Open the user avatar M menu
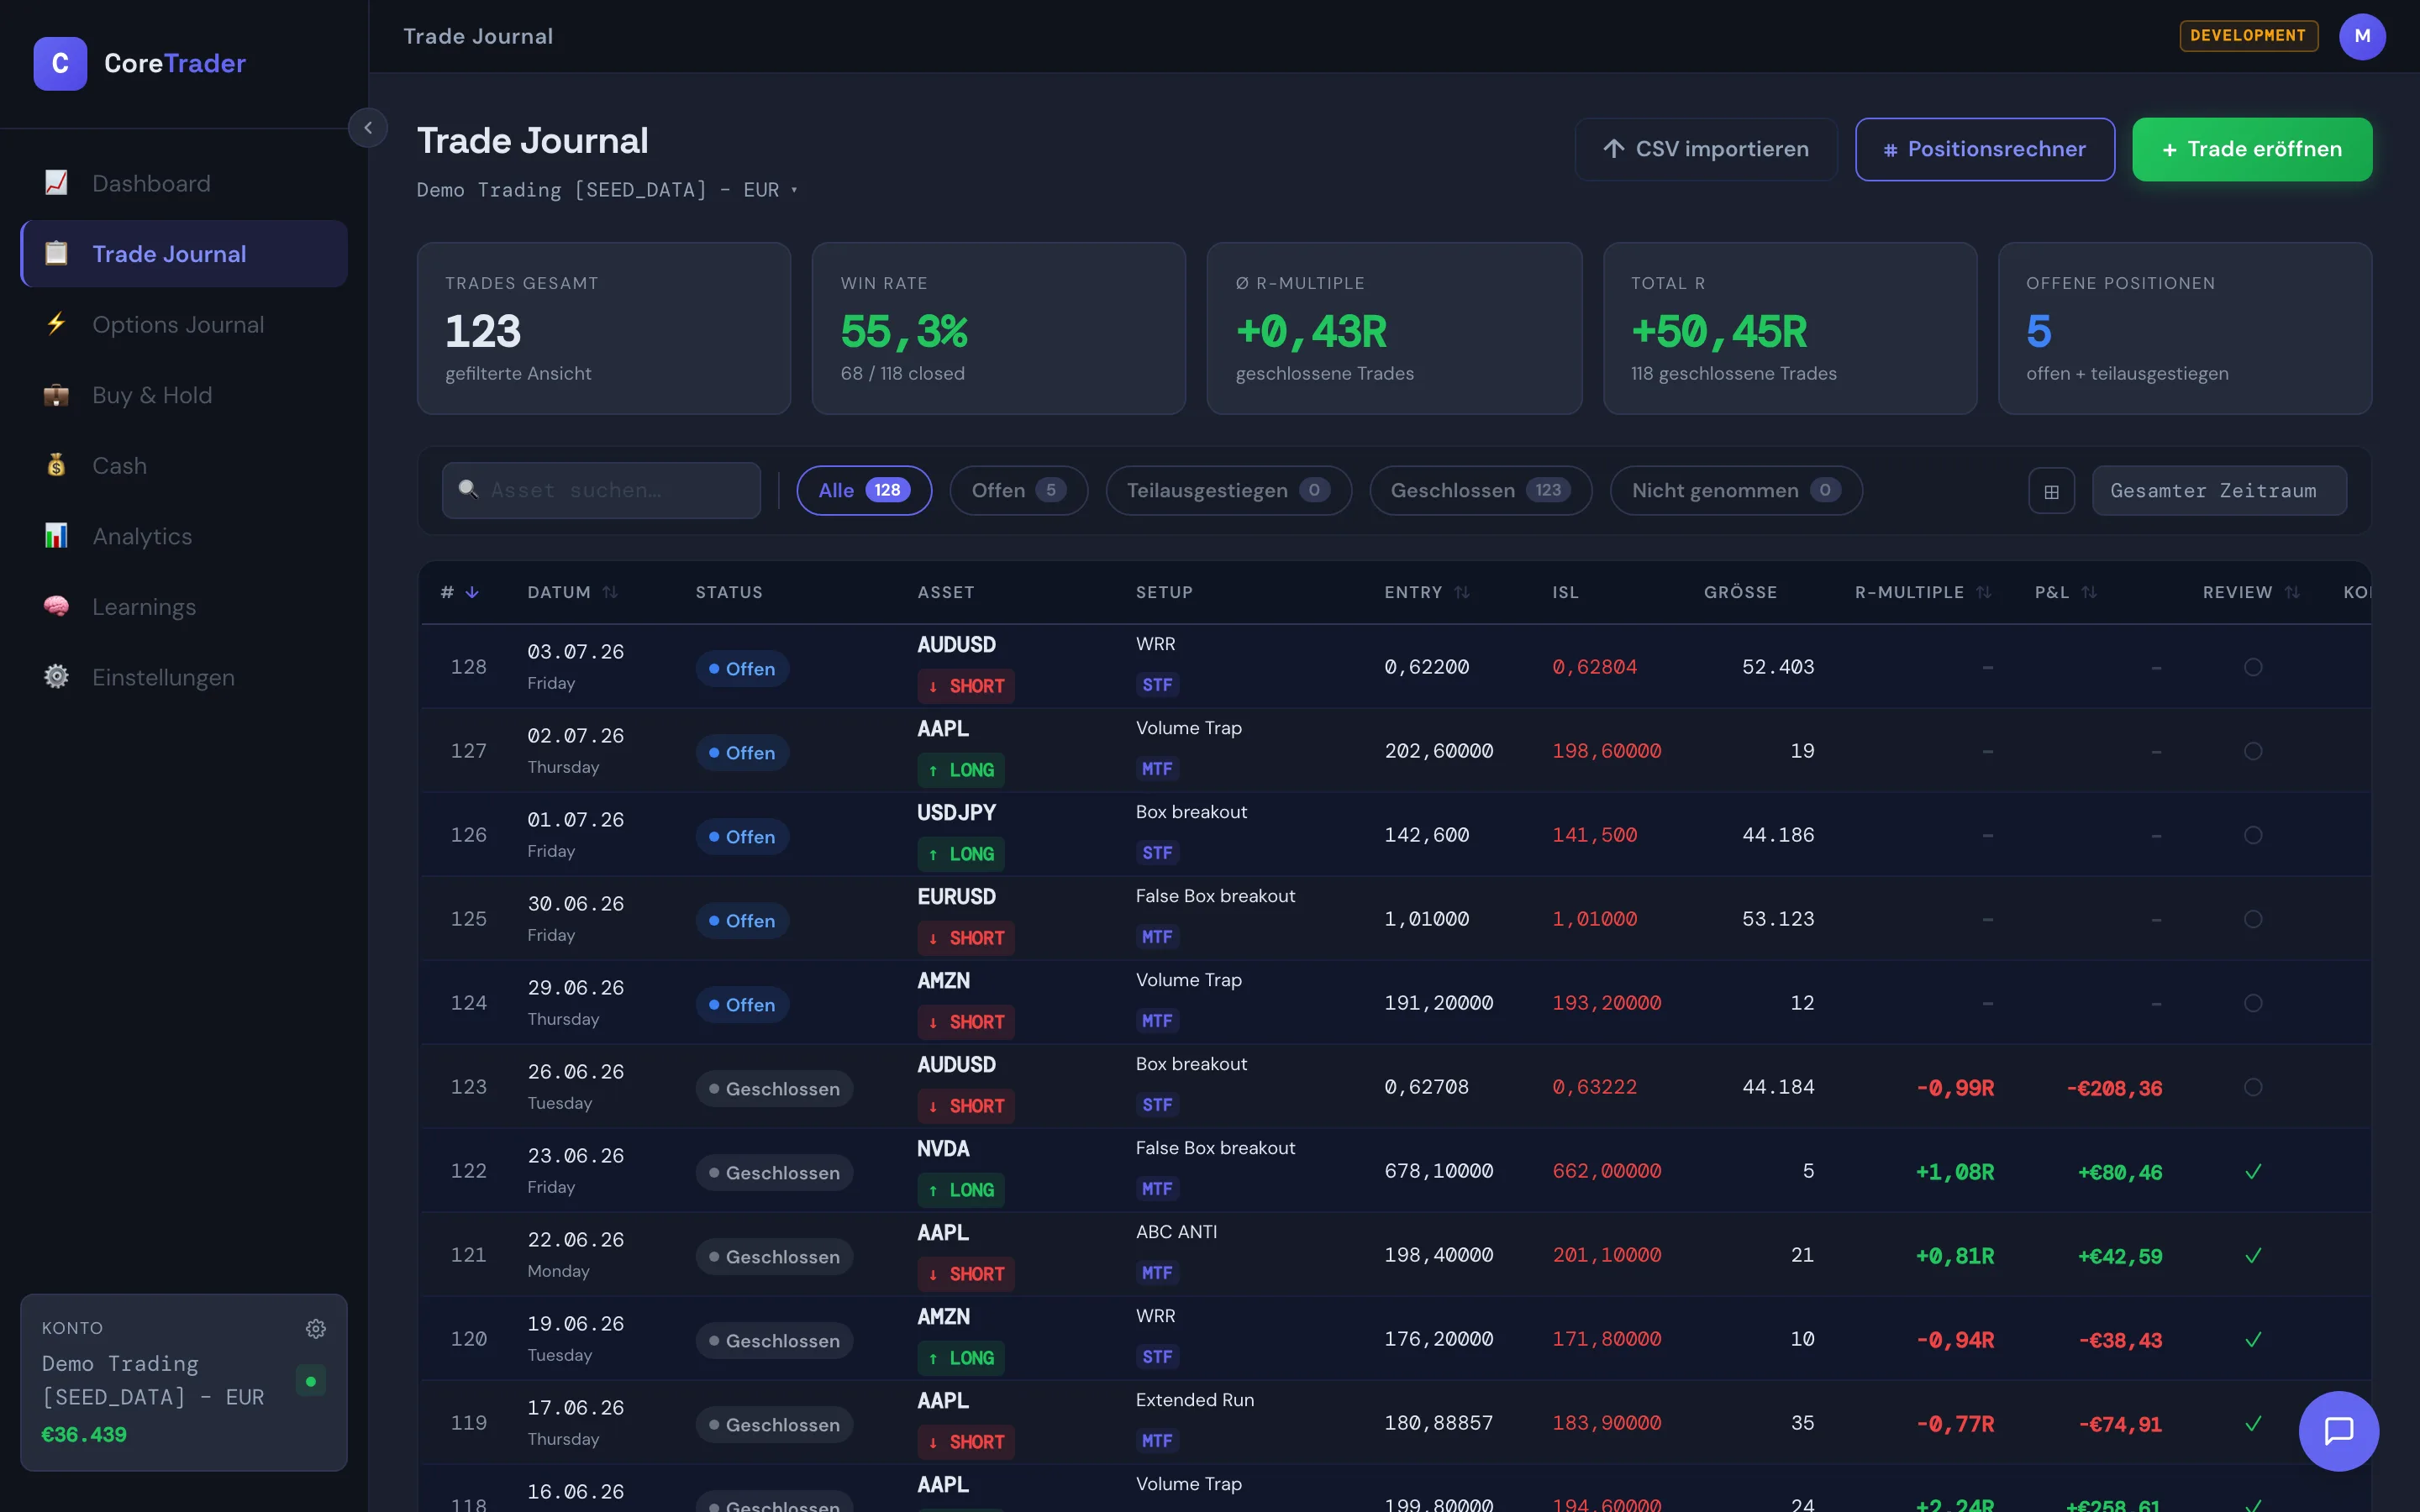Viewport: 2420px width, 1512px height. point(2362,36)
